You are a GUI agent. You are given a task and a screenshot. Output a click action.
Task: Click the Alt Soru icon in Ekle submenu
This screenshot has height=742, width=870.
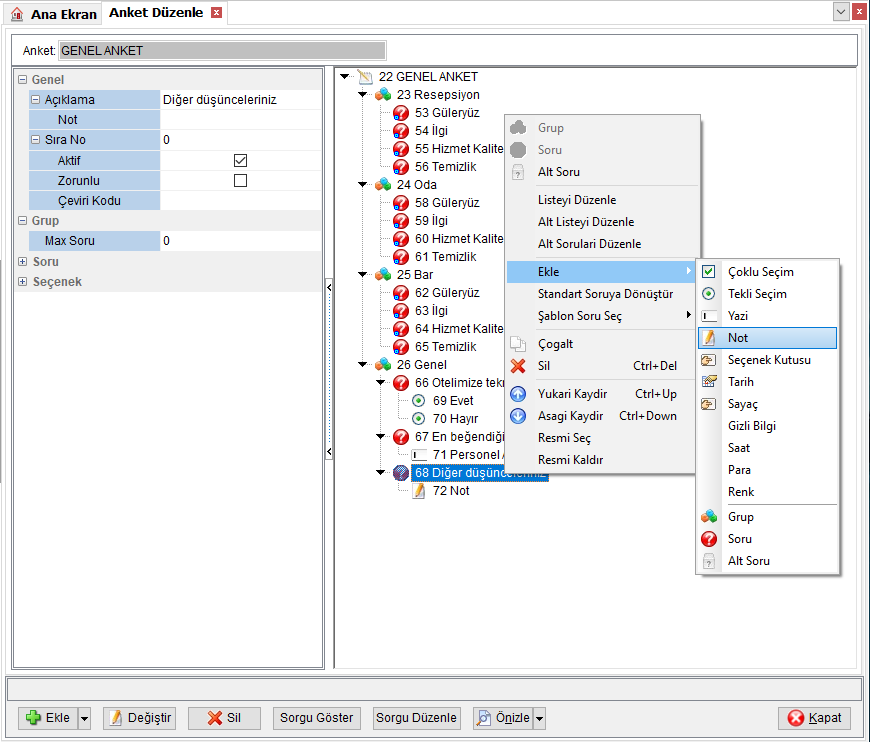point(709,561)
